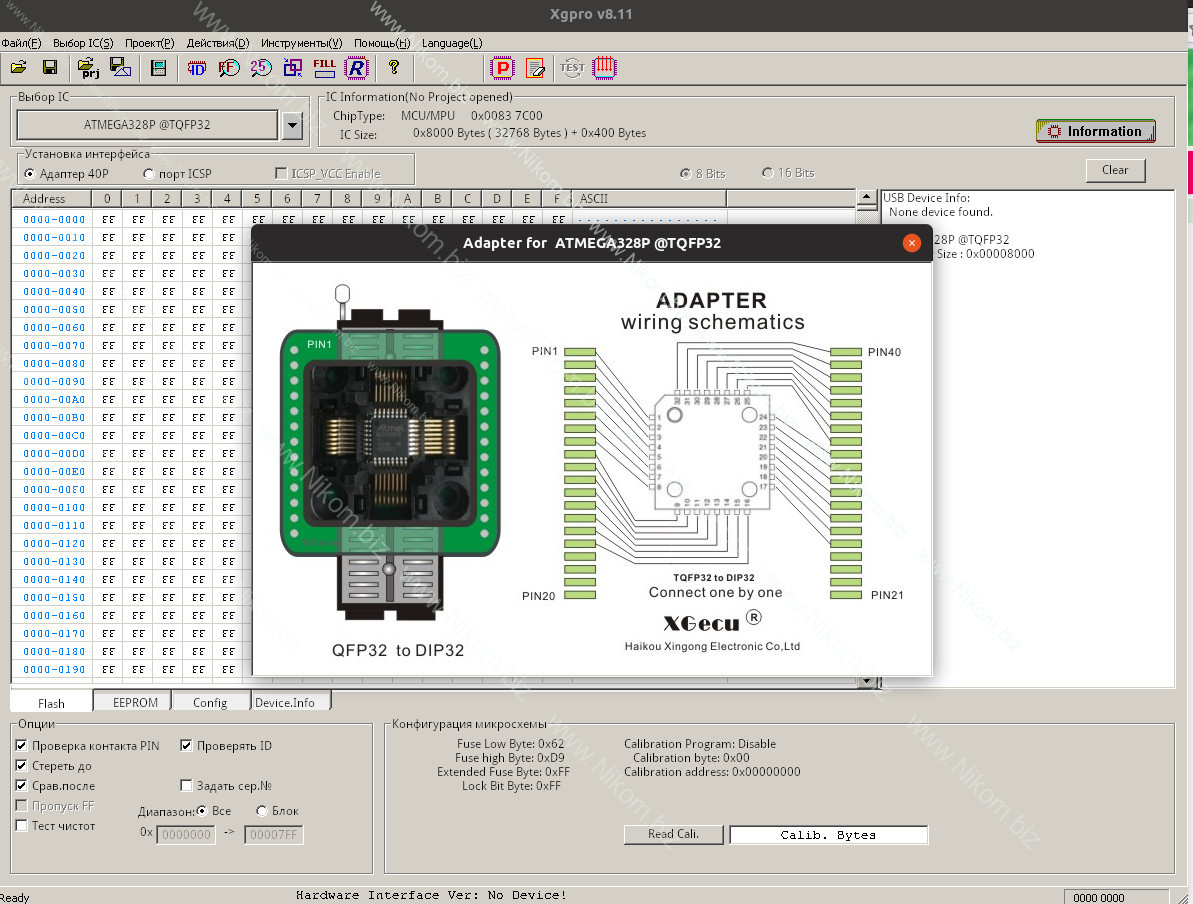The image size is (1193, 904).
Task: Click the Lock Bit Byte: 0xFF text
Action: (511, 786)
